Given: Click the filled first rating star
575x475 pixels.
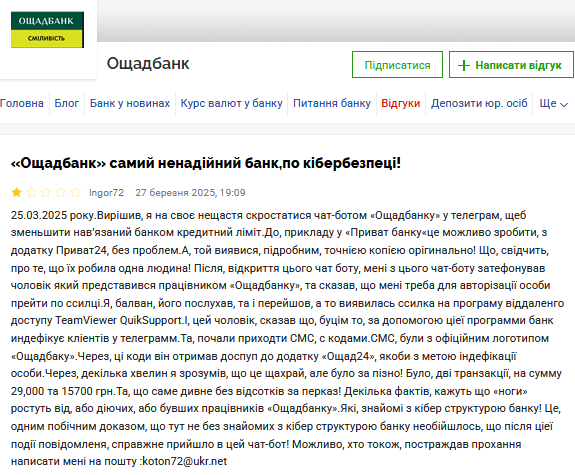Looking at the screenshot, I should tap(17, 192).
